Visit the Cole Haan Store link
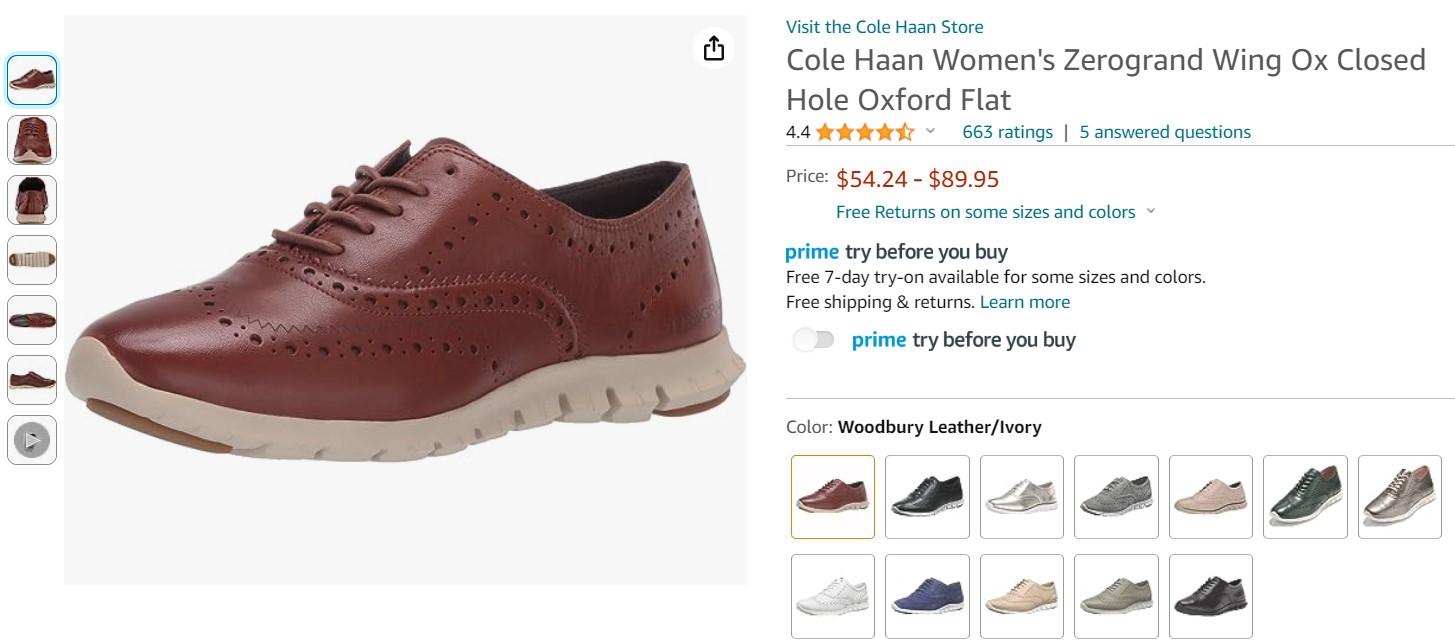Viewport: 1455px width, 643px height. pyautogui.click(x=884, y=27)
